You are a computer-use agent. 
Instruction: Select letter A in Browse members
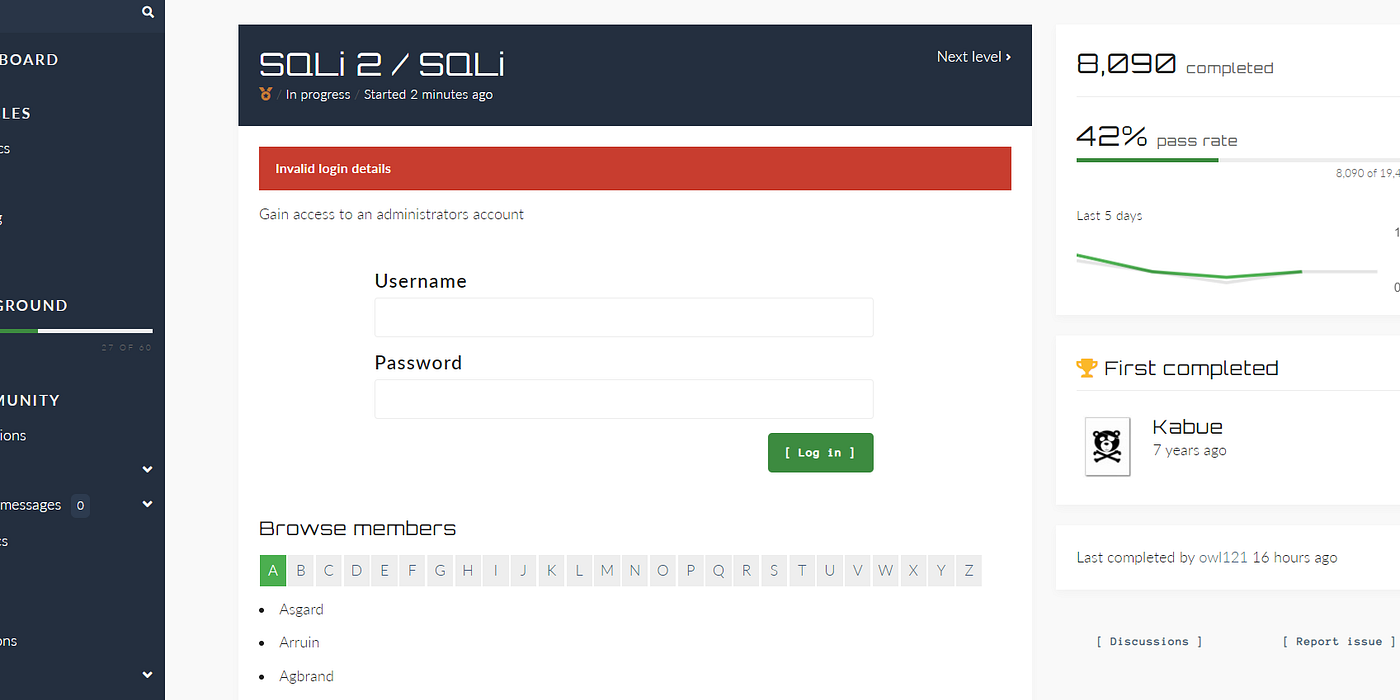coord(272,570)
